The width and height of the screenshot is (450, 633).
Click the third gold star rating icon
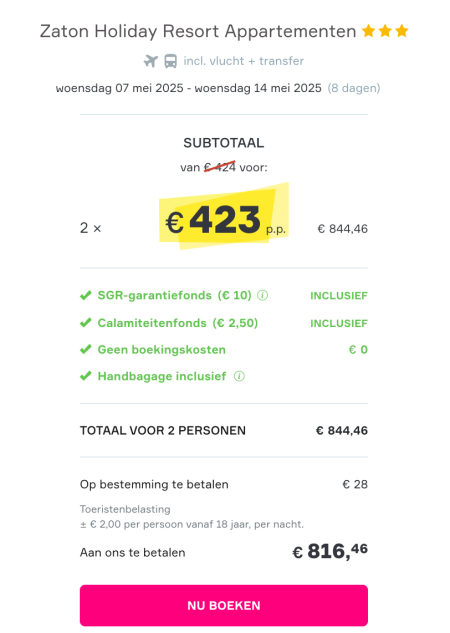[x=402, y=31]
